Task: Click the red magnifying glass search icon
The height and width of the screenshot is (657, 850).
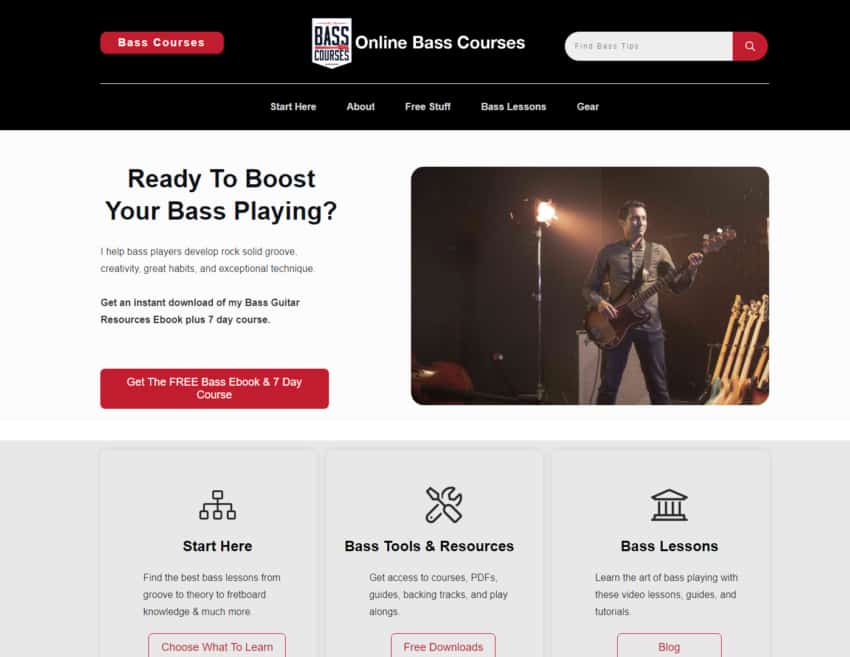Action: pos(750,46)
